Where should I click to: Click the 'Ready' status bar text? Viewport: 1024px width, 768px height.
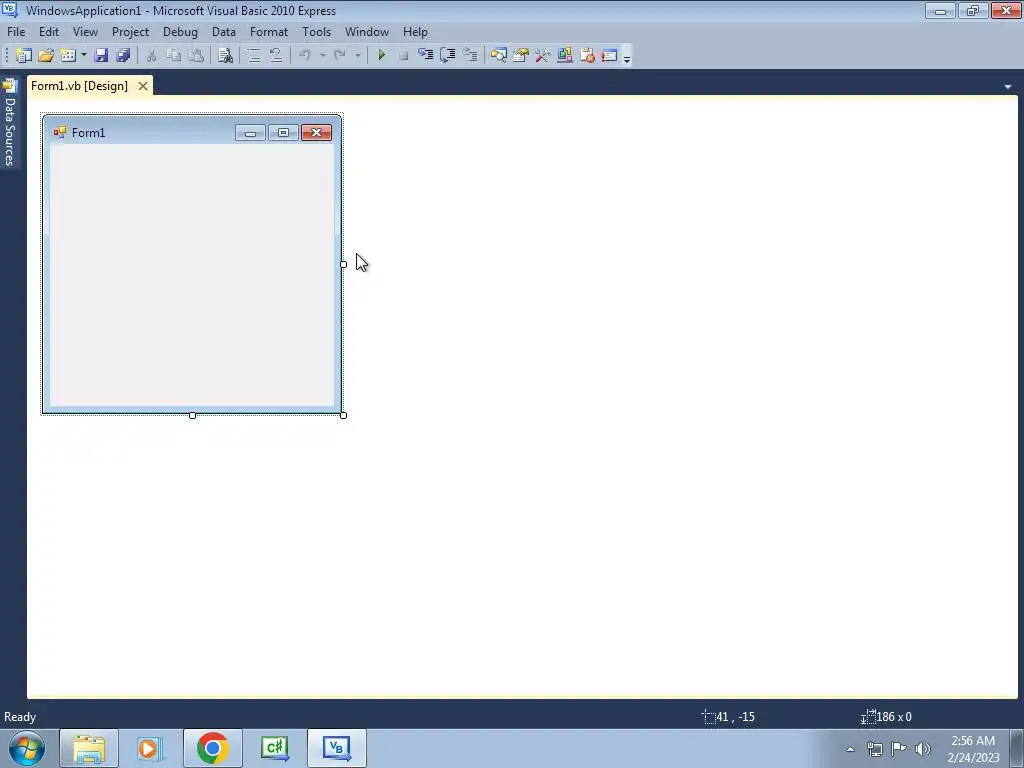point(20,716)
